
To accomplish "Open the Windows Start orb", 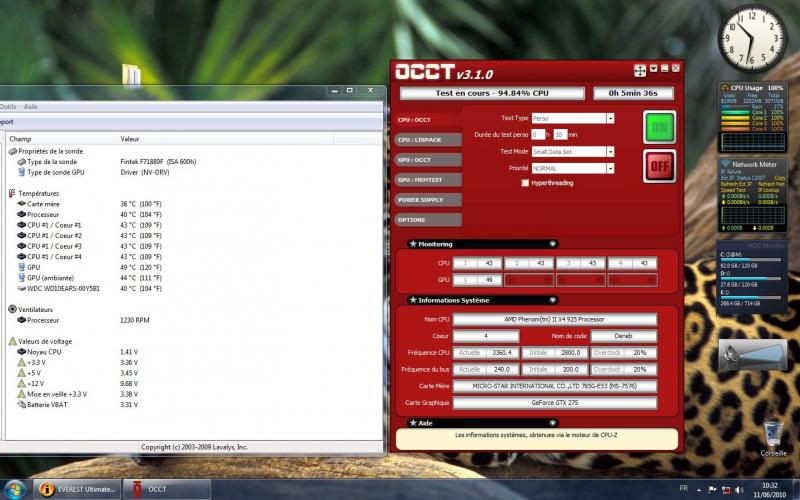I will tap(14, 489).
